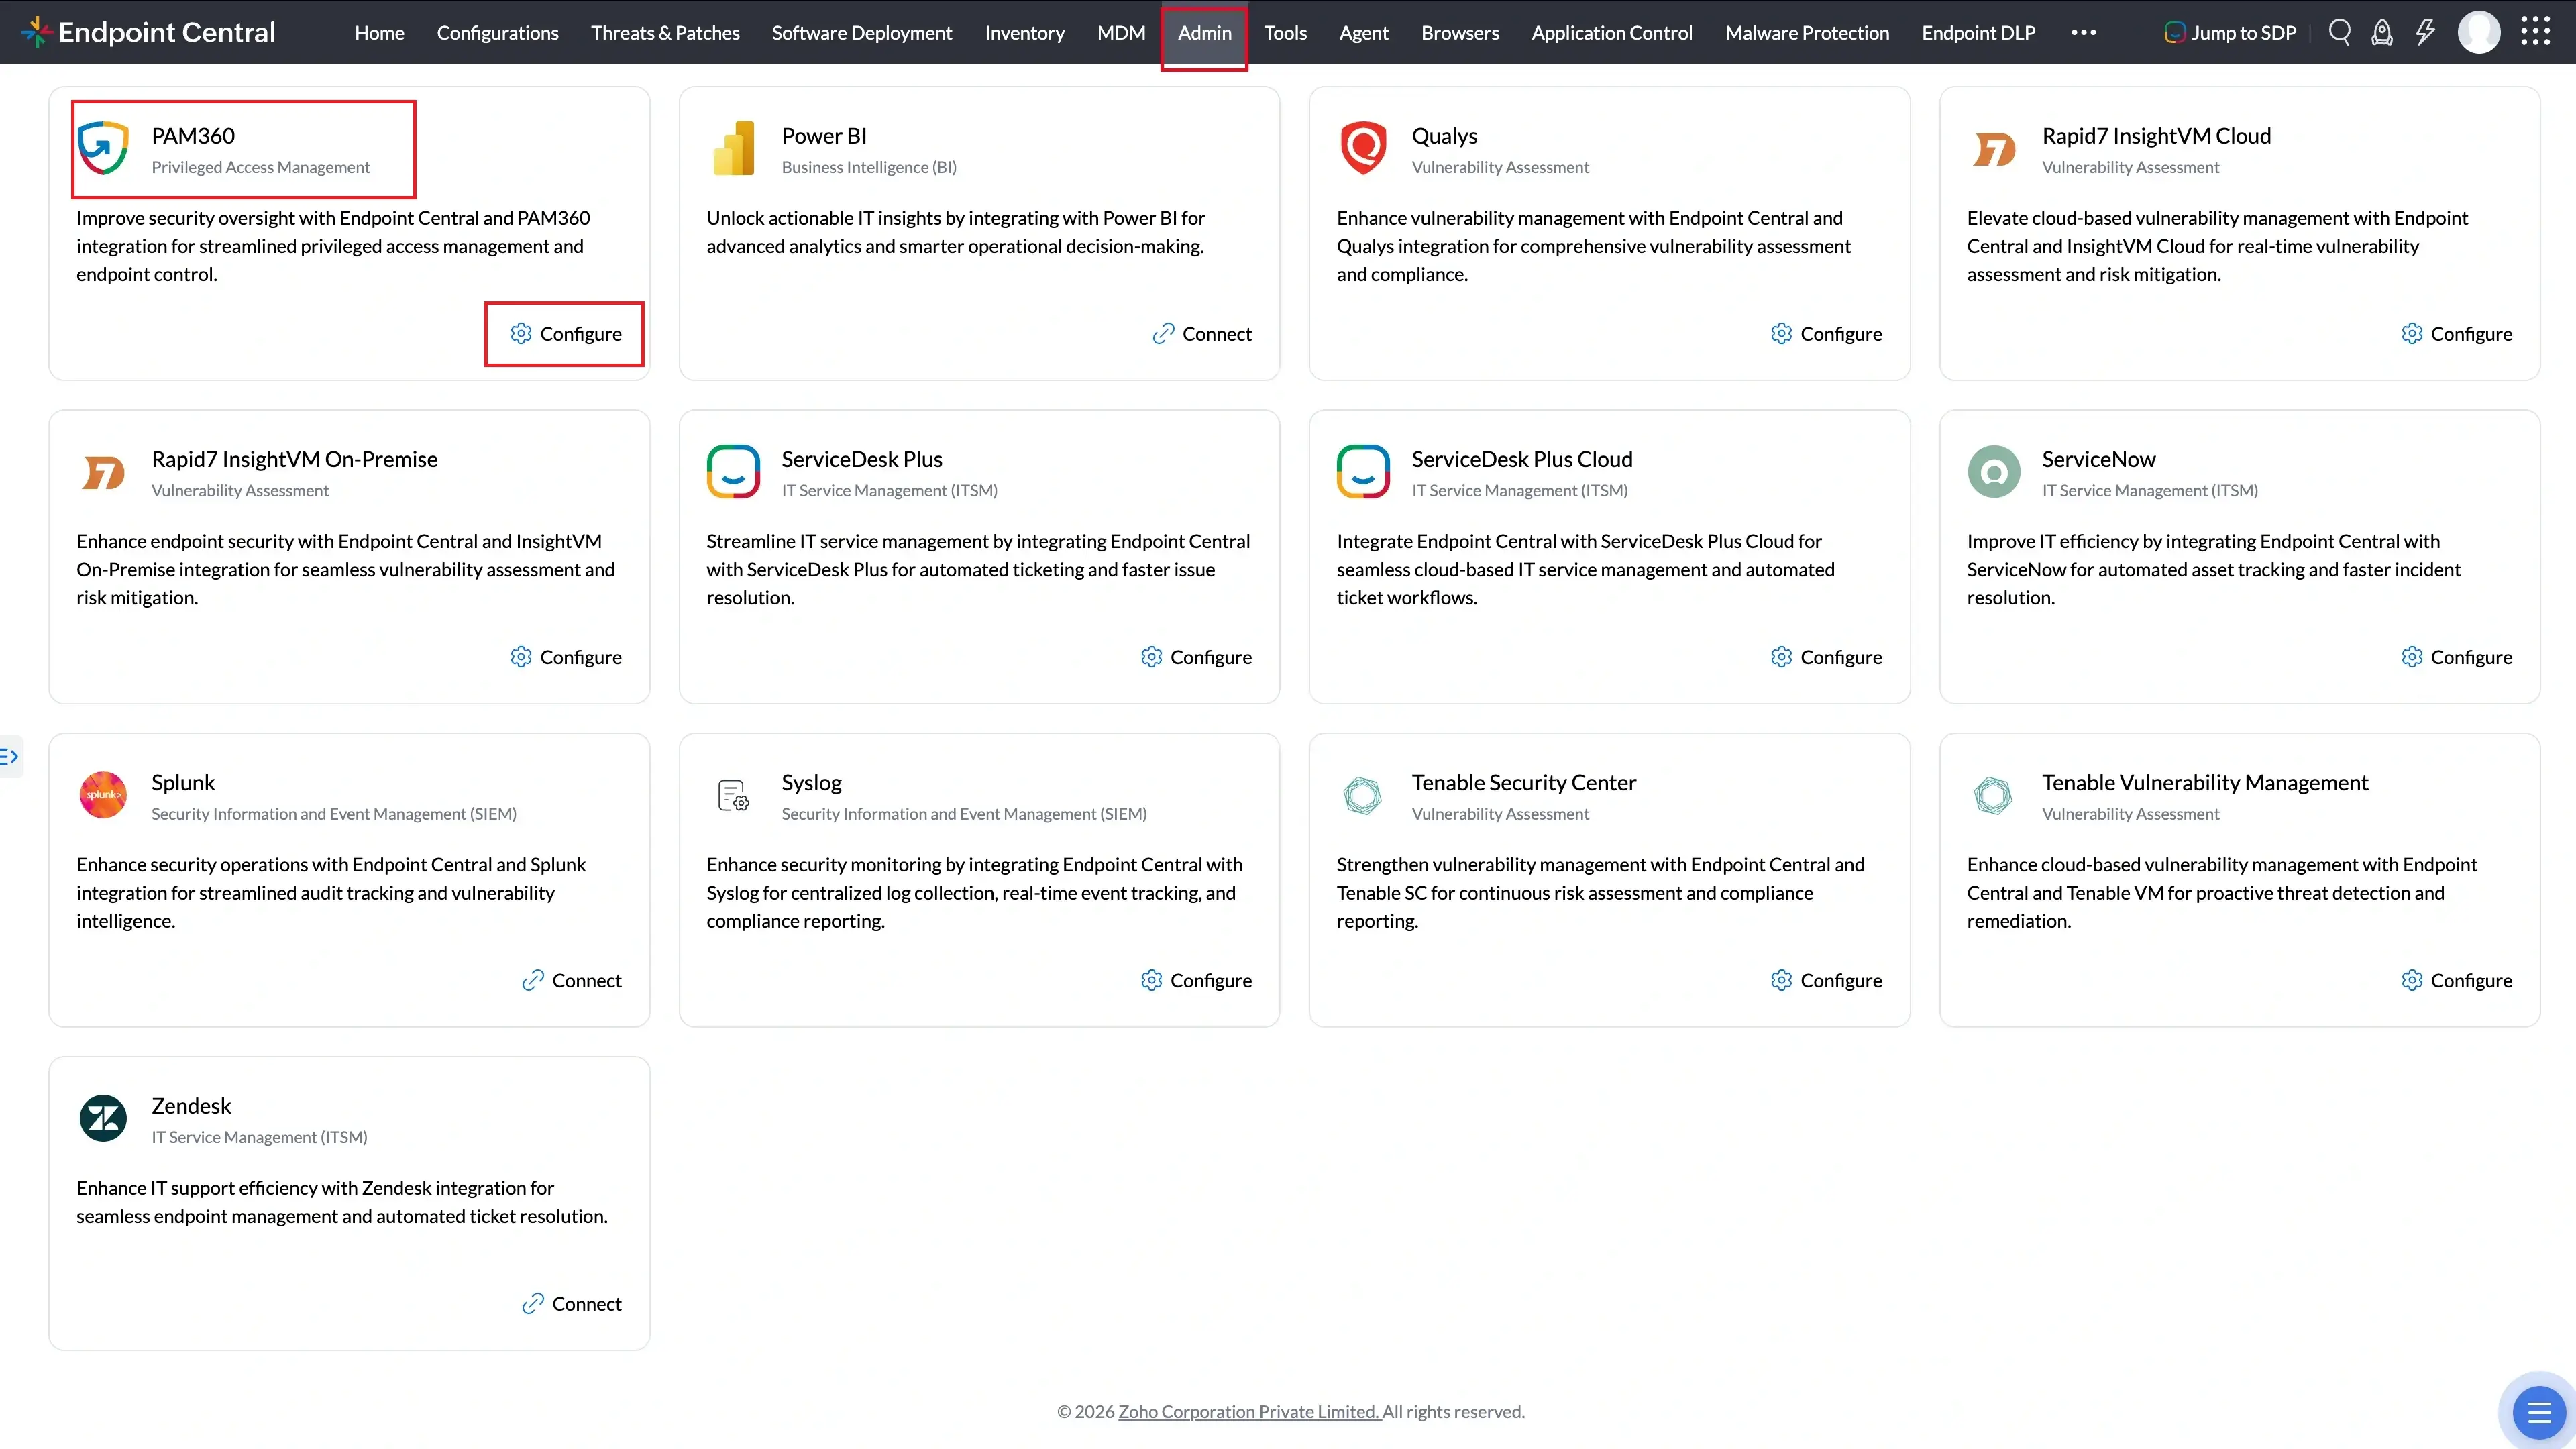
Task: Click the Syslog icon
Action: 733,795
